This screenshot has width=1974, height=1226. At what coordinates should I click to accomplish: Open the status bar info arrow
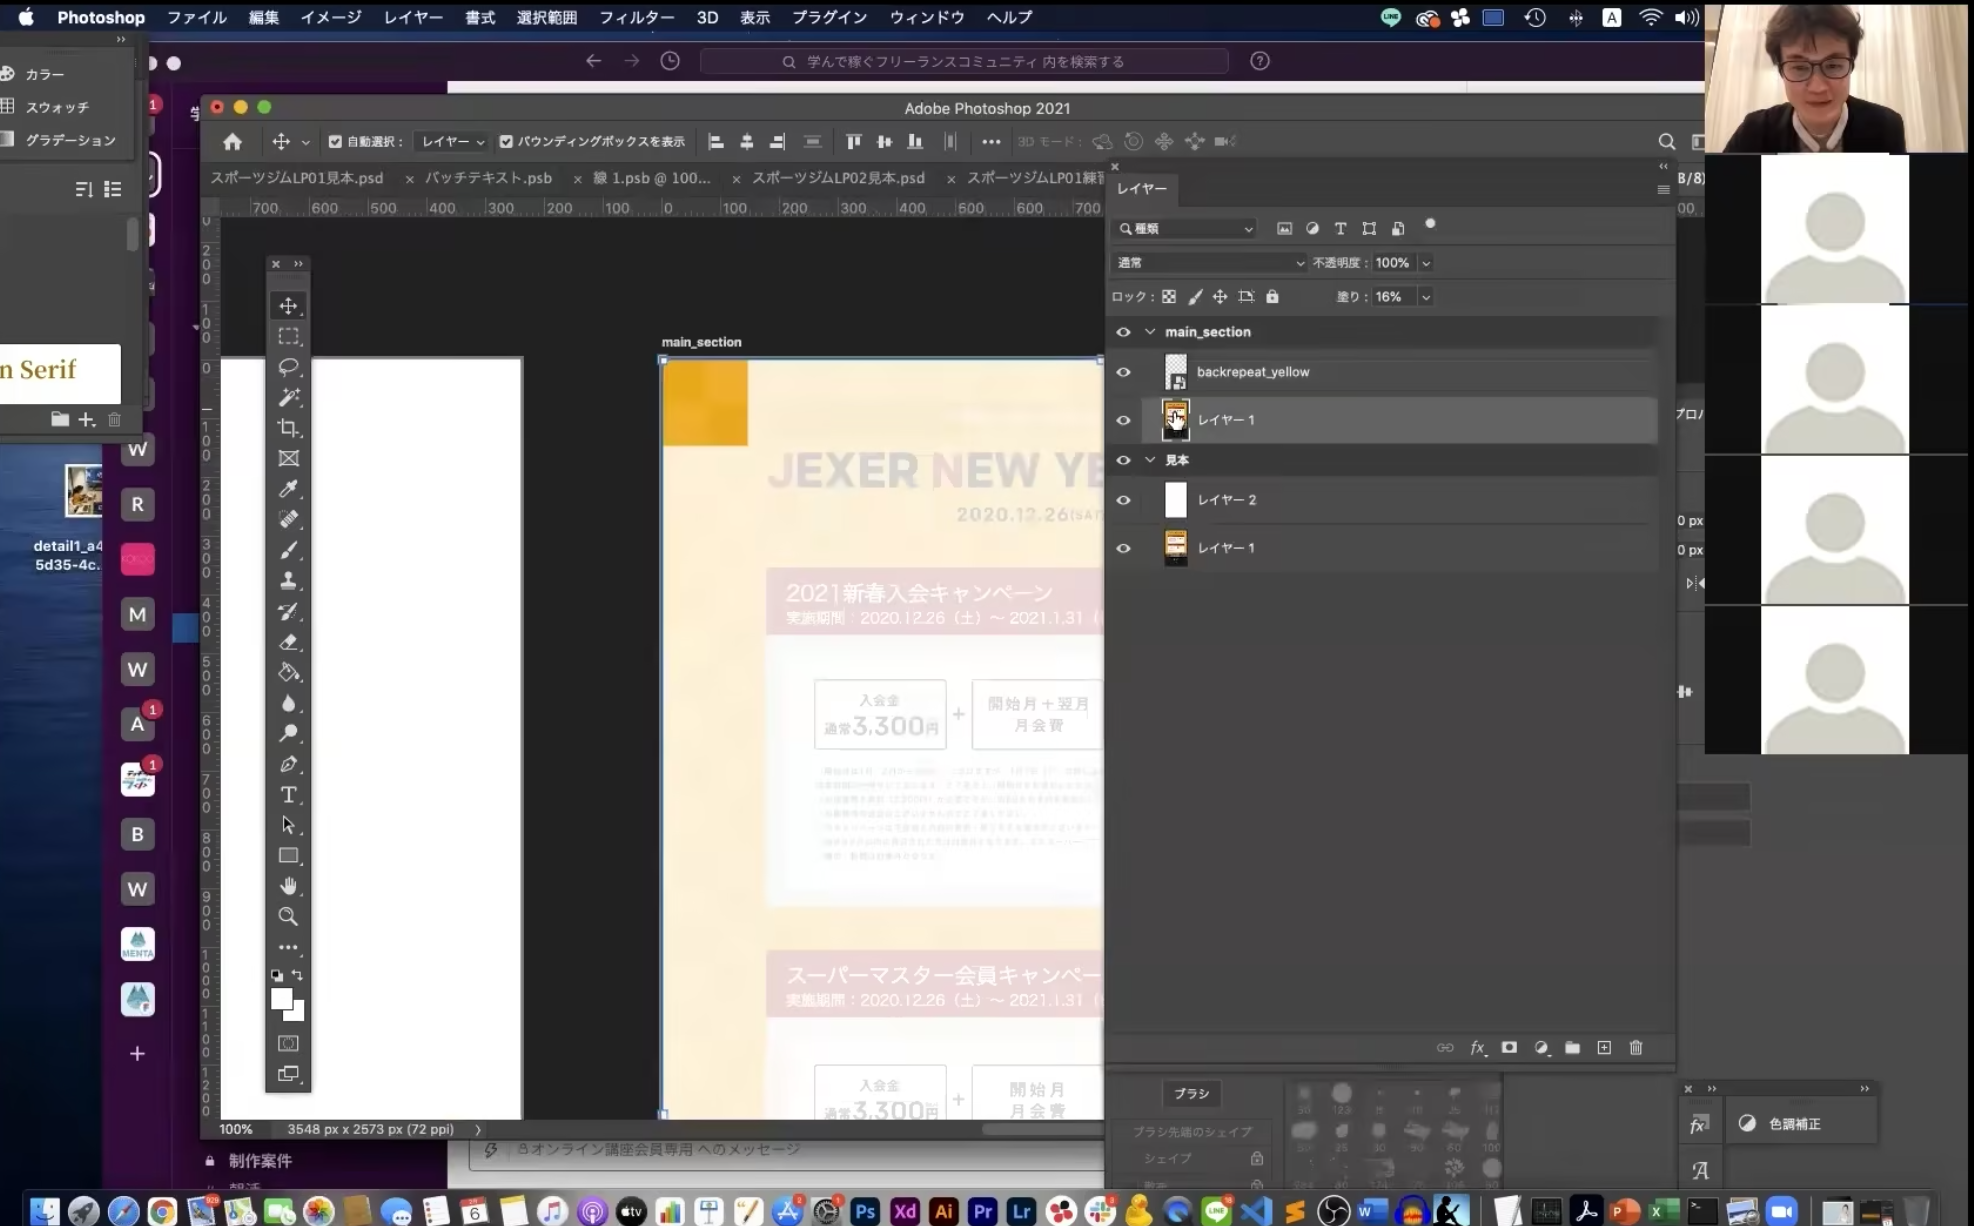(x=478, y=1129)
